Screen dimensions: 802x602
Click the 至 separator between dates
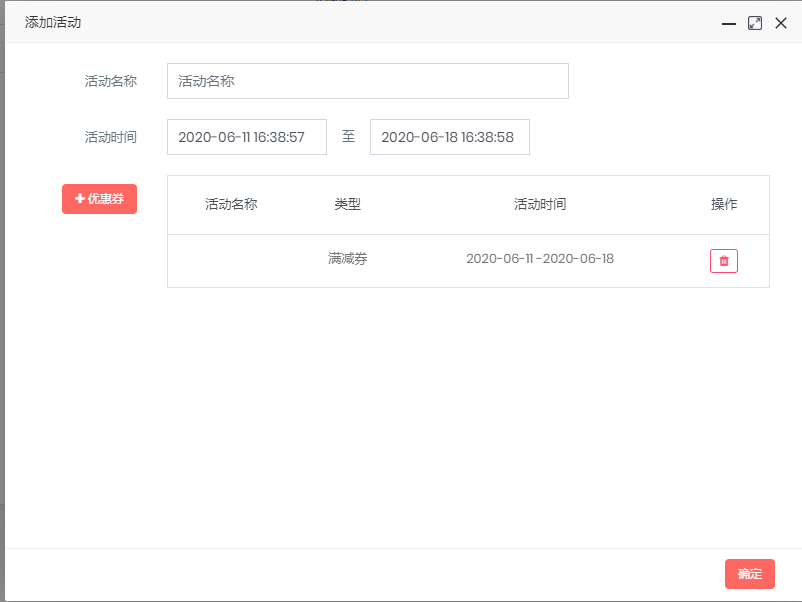pos(348,137)
